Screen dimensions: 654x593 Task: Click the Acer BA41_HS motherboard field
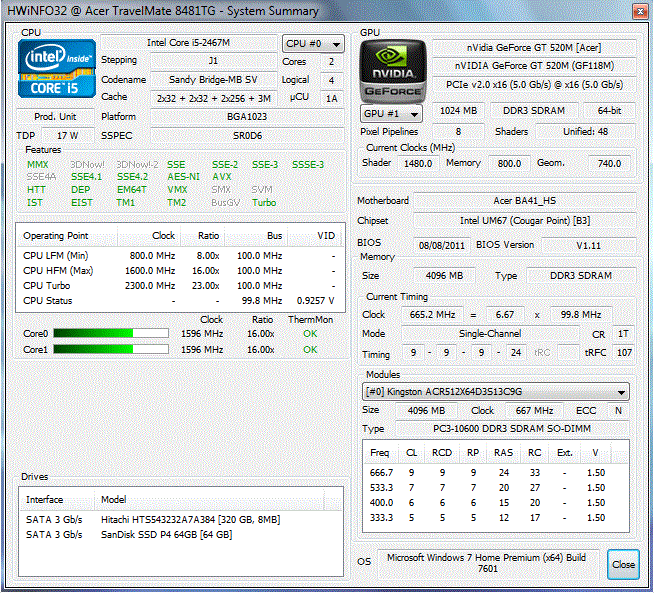pyautogui.click(x=525, y=201)
